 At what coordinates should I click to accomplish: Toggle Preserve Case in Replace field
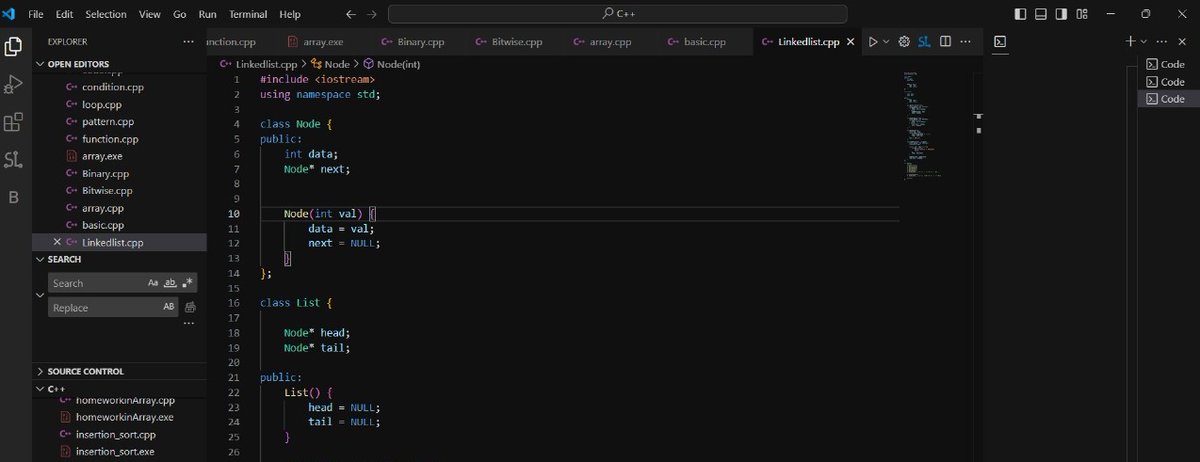169,307
